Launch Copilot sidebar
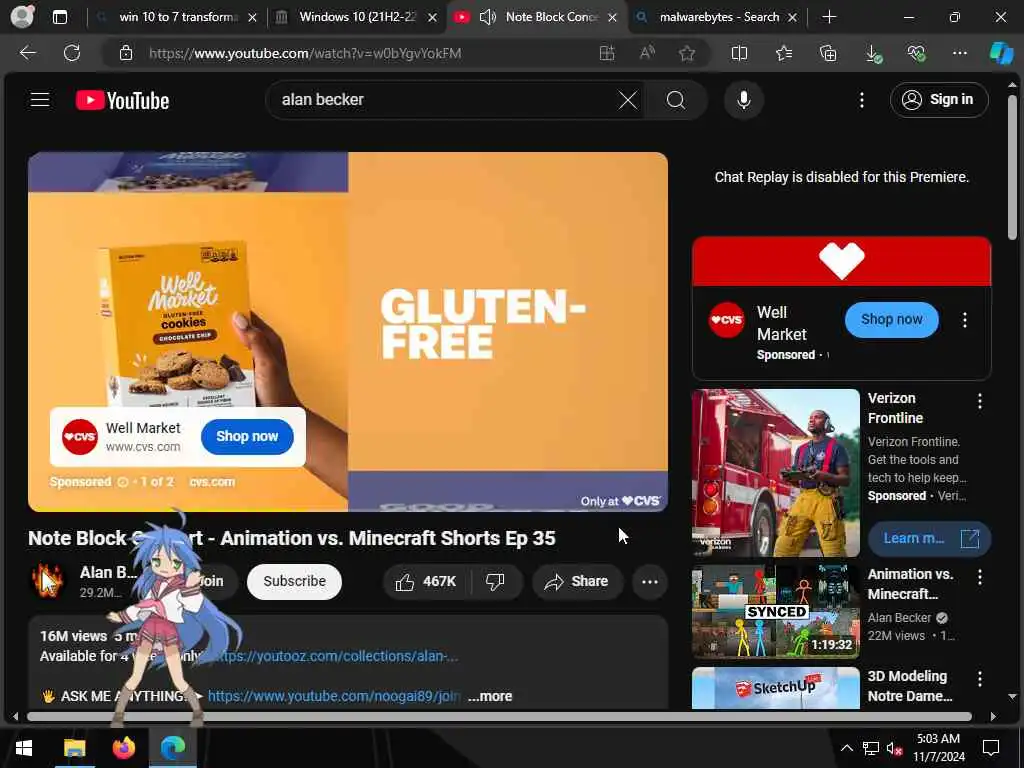This screenshot has width=1024, height=768. point(1001,53)
